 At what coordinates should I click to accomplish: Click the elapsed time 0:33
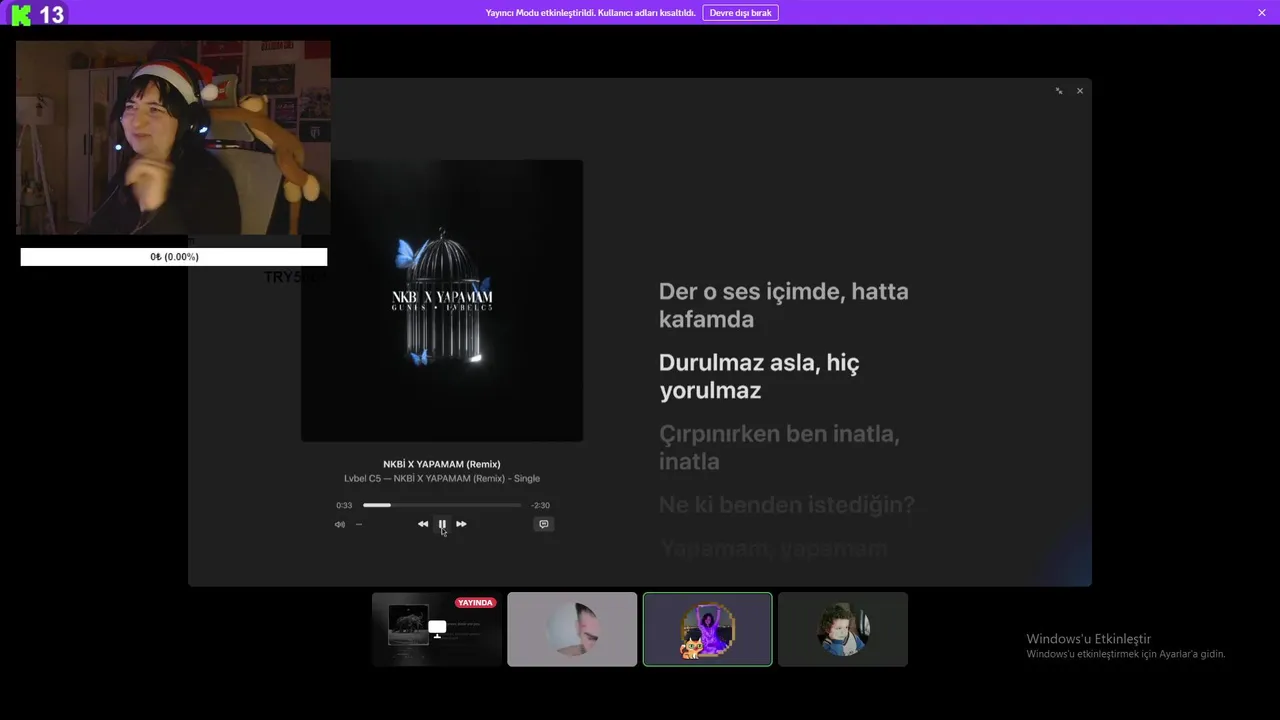(x=344, y=505)
